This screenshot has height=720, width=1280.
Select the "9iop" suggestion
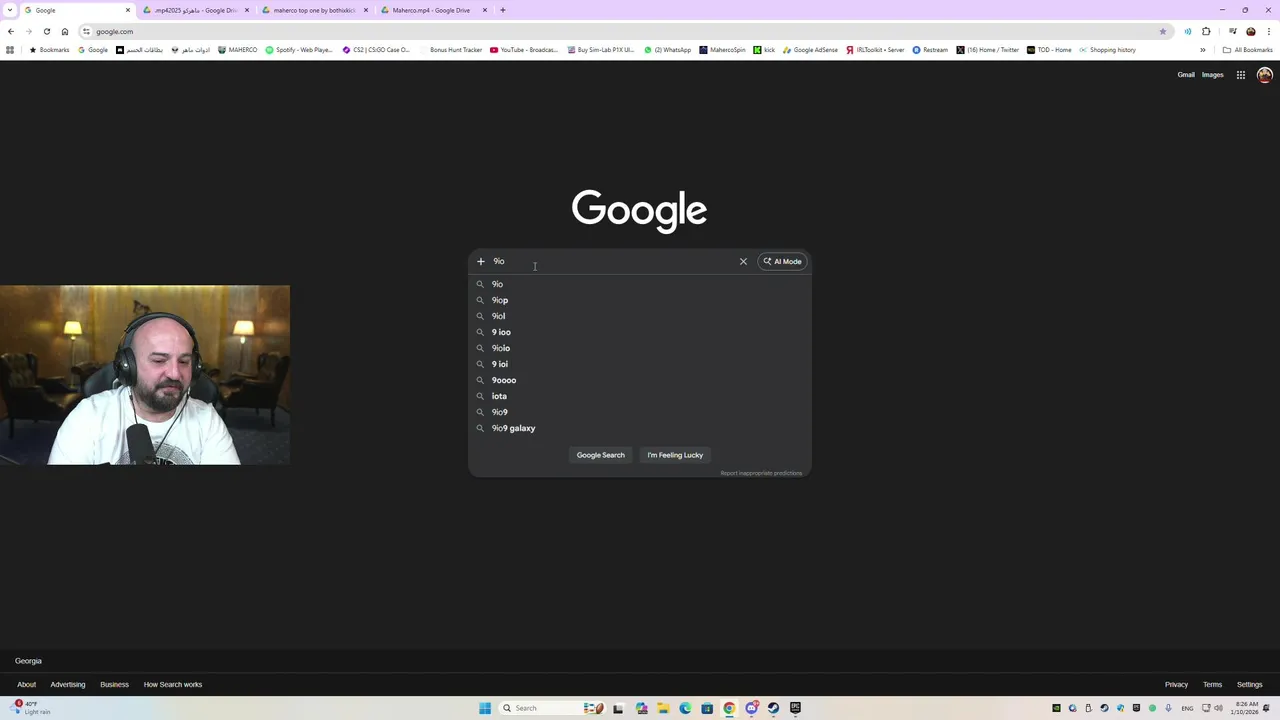pyautogui.click(x=640, y=300)
